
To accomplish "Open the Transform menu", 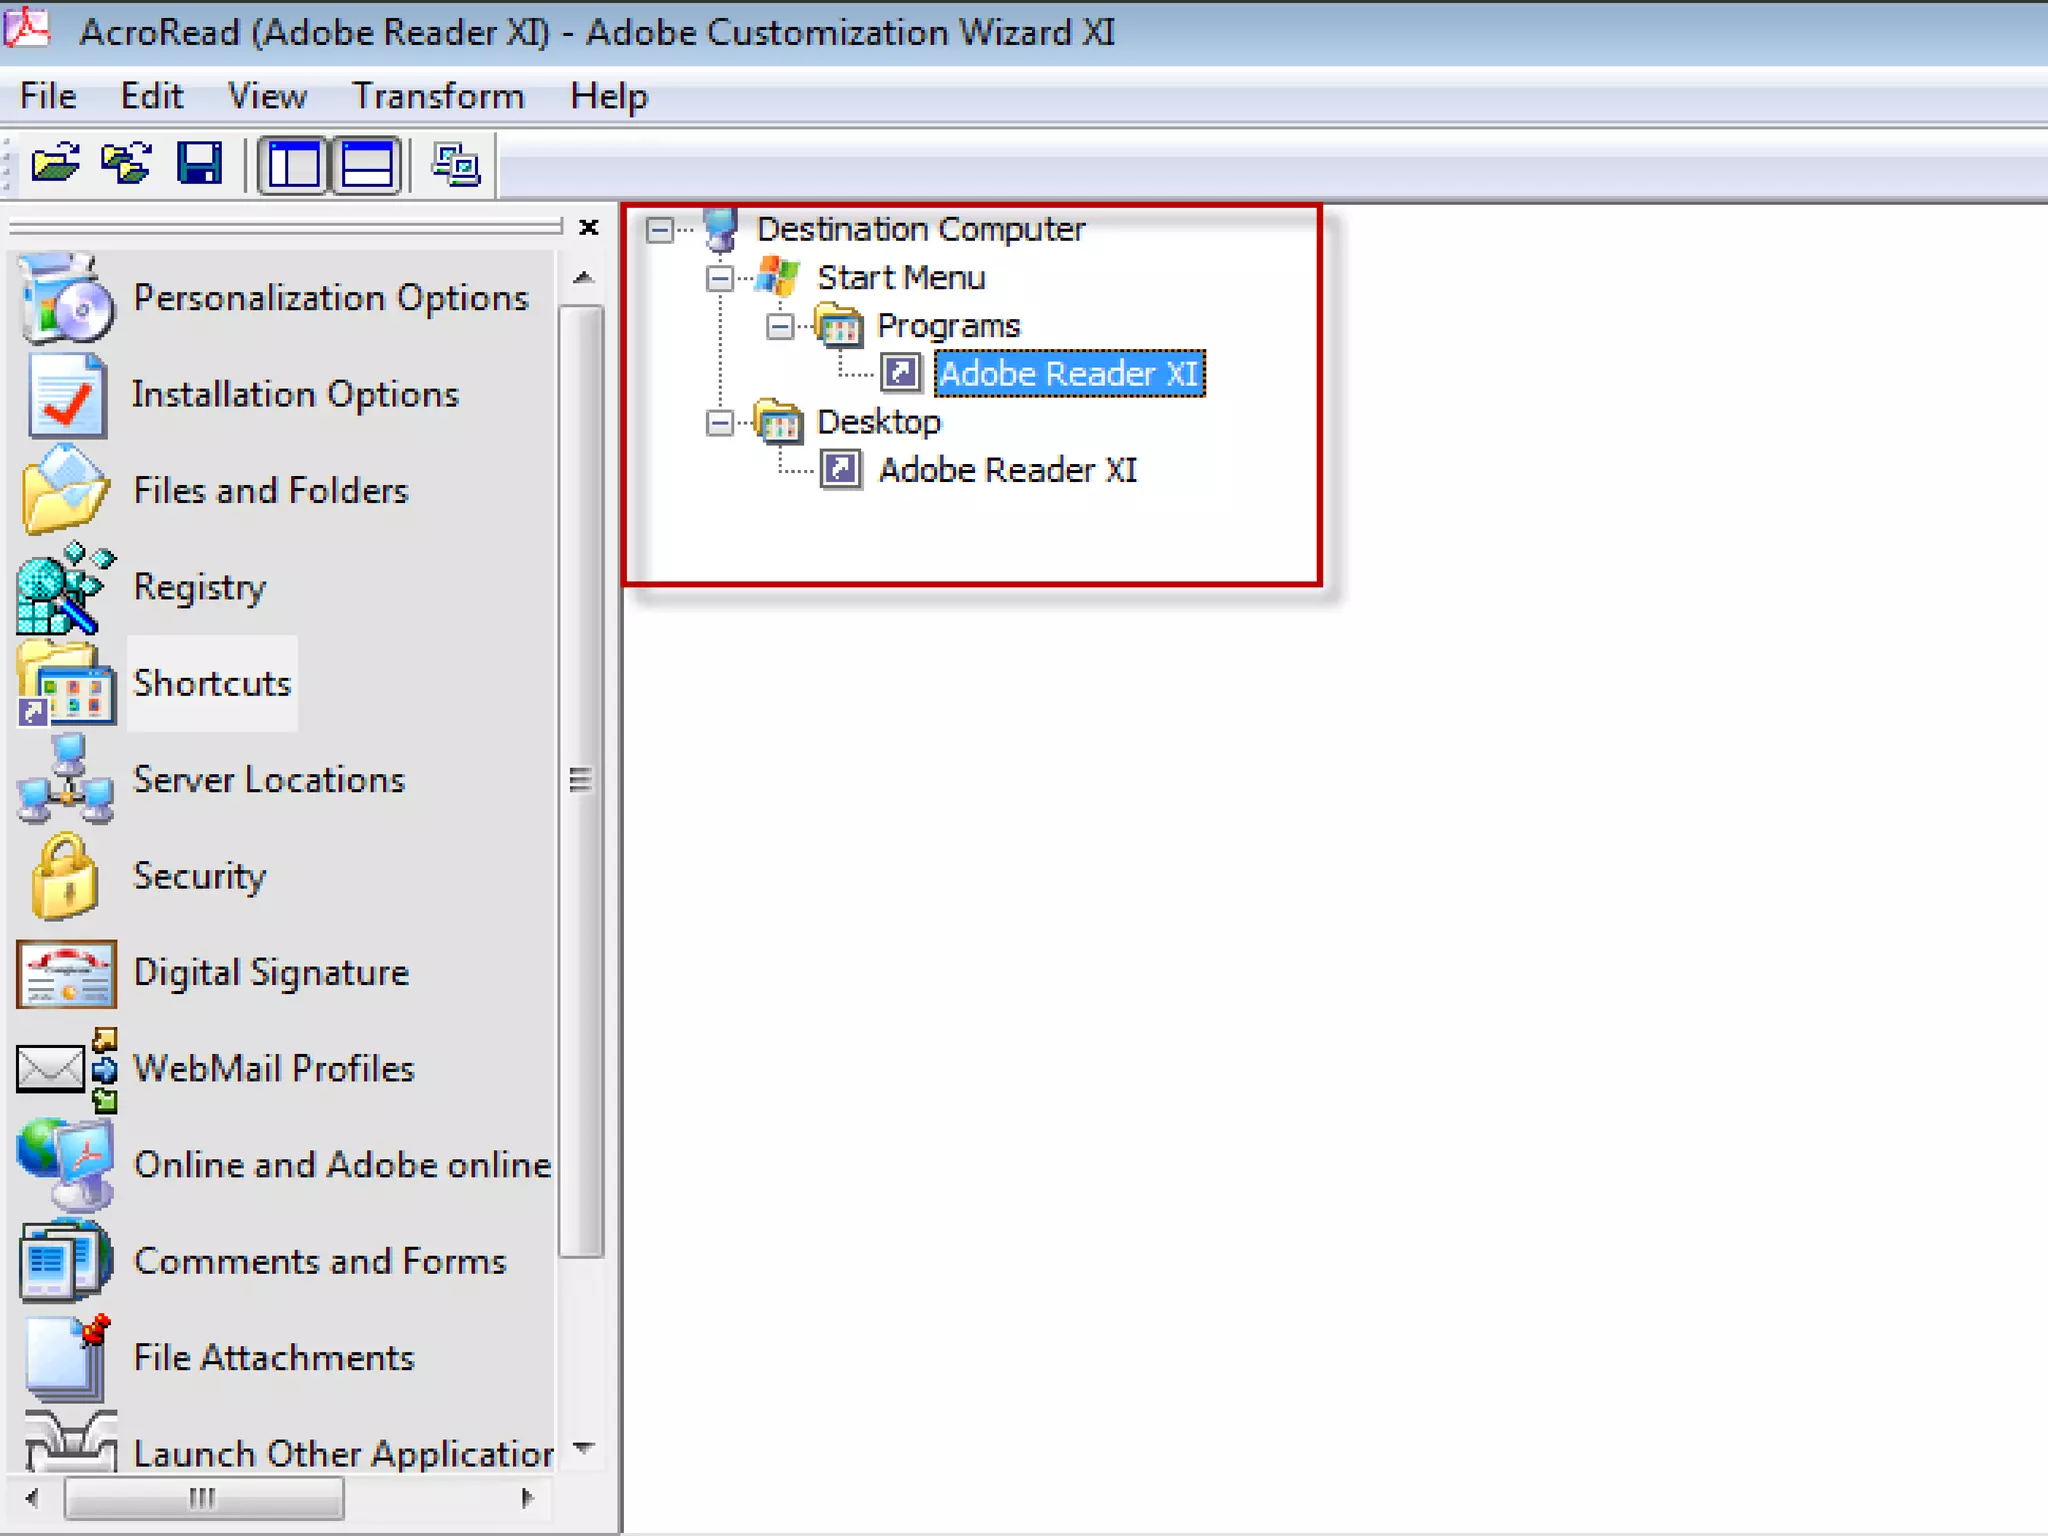I will coord(438,96).
